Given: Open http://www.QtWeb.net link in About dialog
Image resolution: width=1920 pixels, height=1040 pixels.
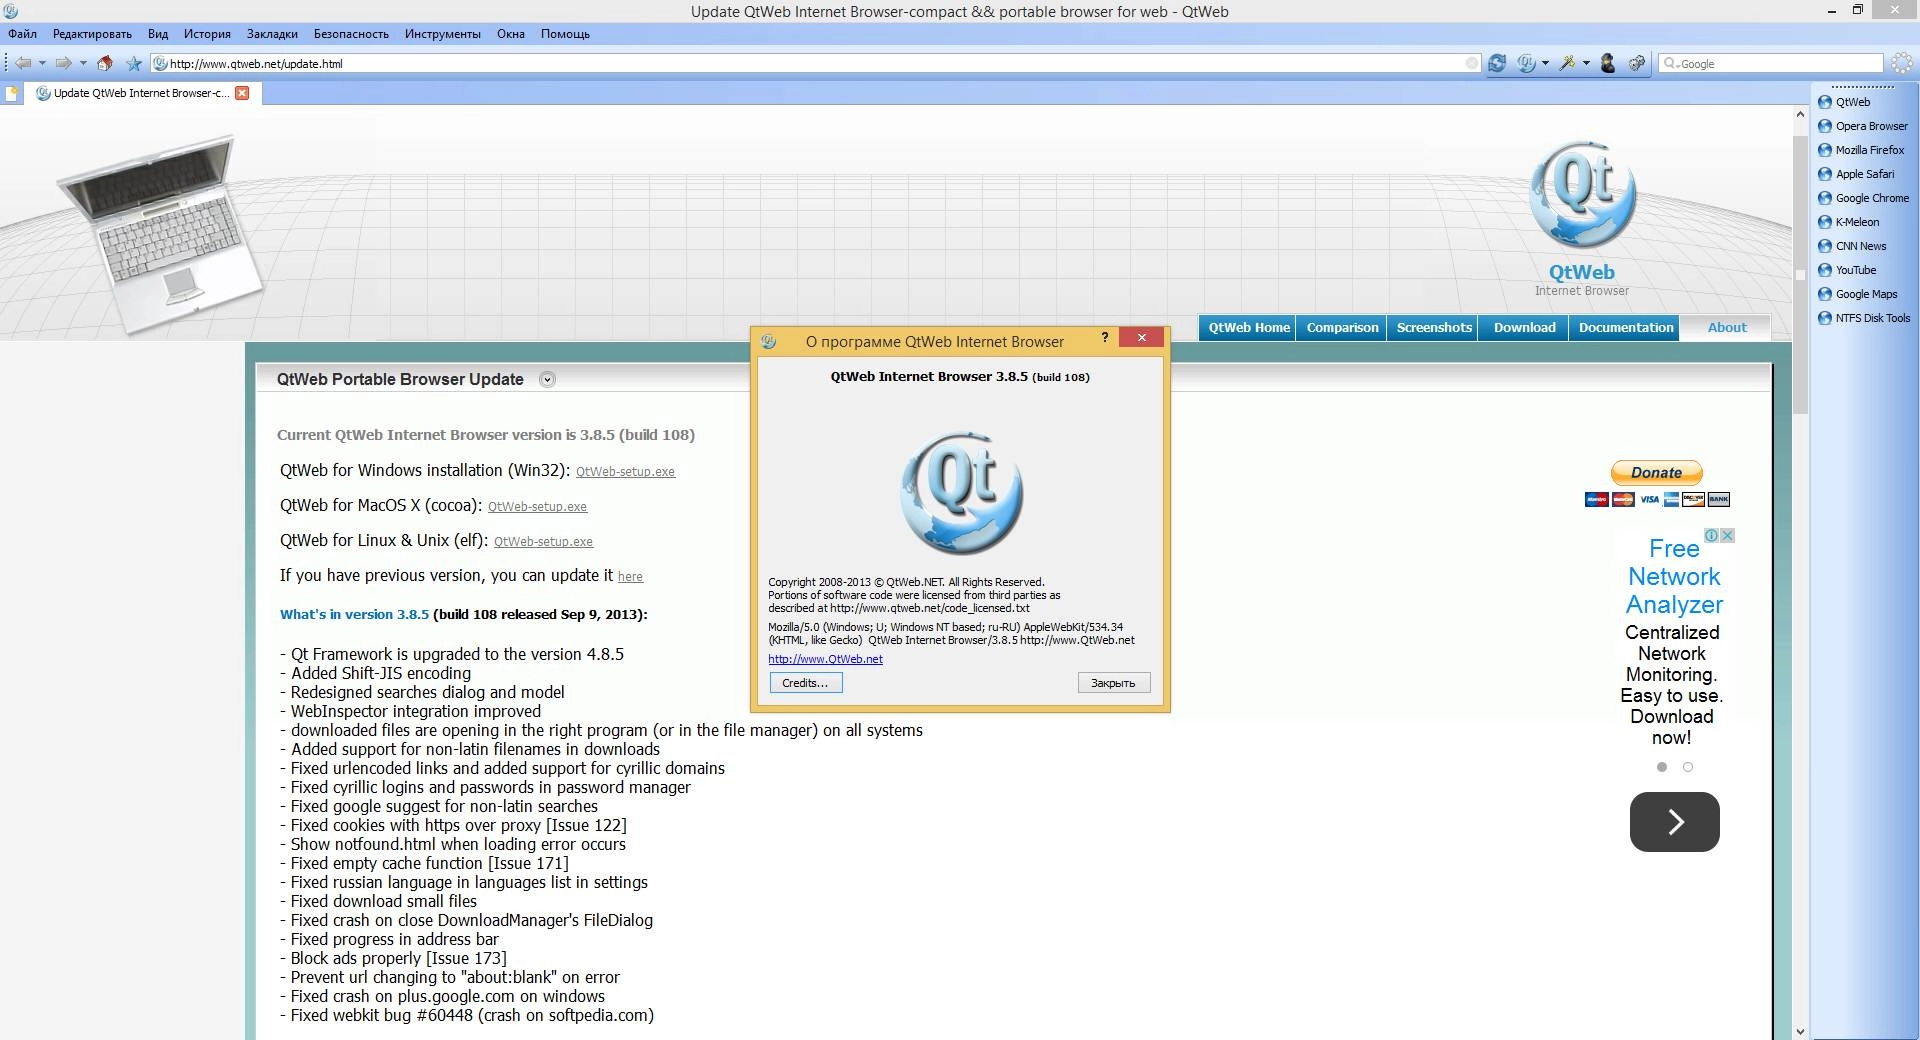Looking at the screenshot, I should point(825,659).
